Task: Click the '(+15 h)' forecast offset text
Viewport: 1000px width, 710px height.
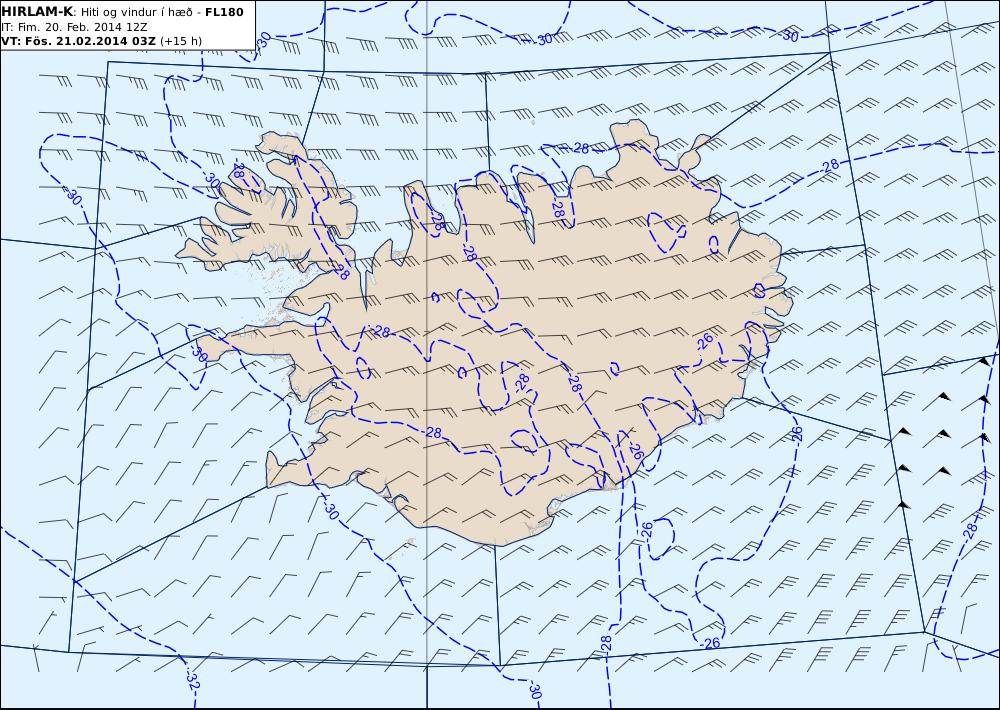Action: (x=180, y=41)
